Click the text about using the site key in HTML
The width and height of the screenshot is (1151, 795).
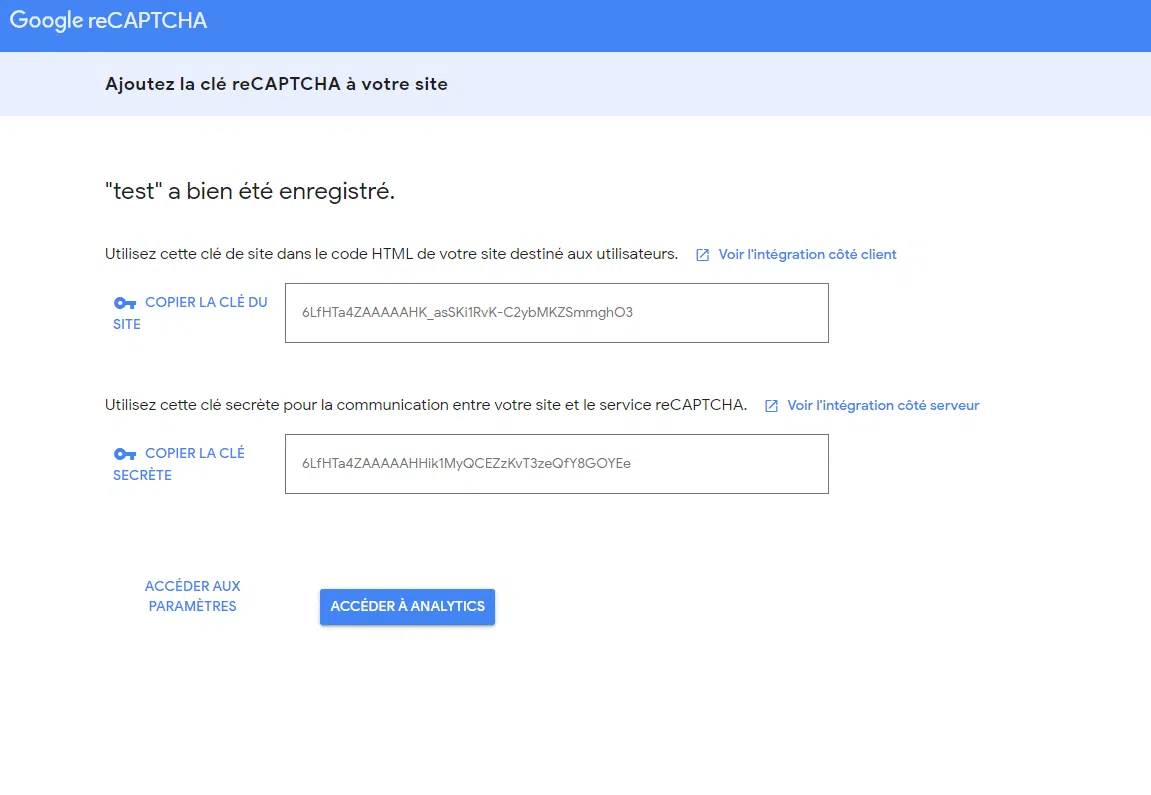pos(391,254)
